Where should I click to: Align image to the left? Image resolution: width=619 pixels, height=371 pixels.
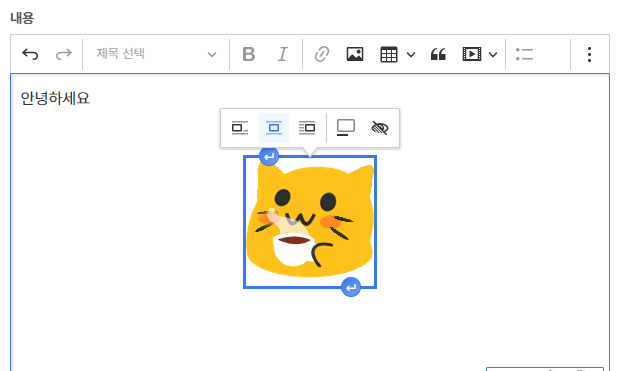click(240, 128)
